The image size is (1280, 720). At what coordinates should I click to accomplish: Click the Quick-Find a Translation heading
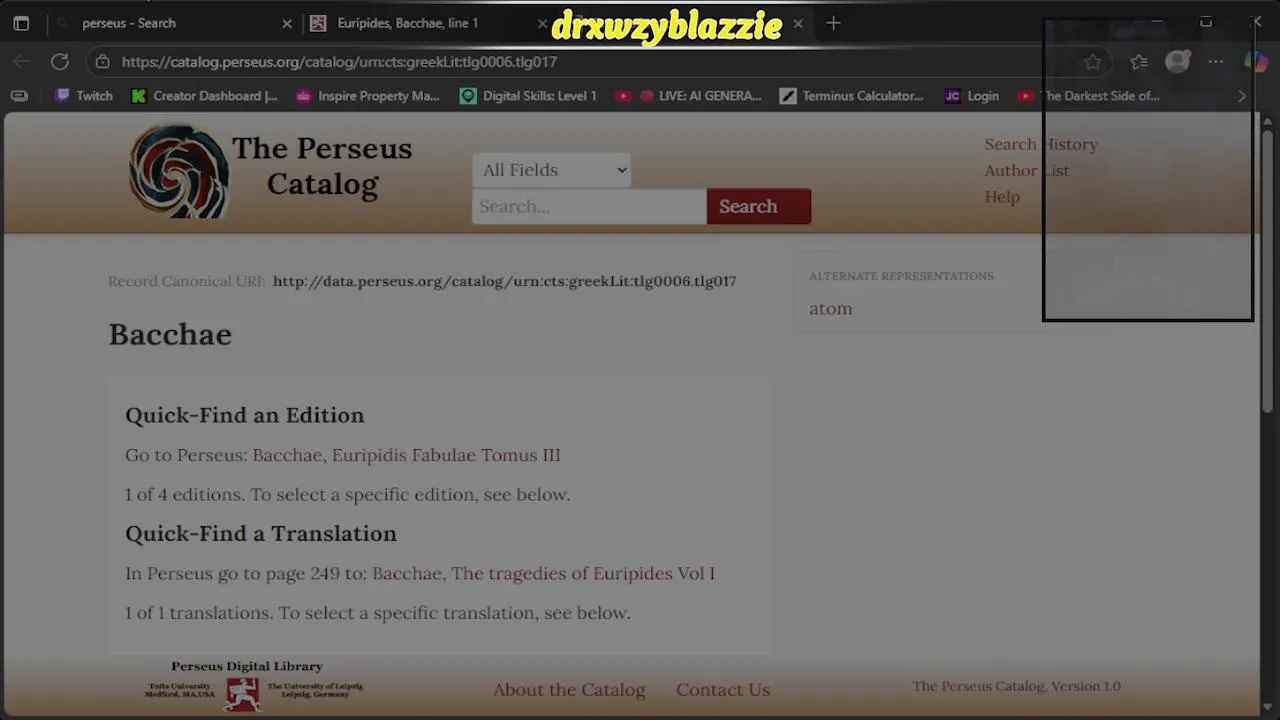tap(261, 534)
